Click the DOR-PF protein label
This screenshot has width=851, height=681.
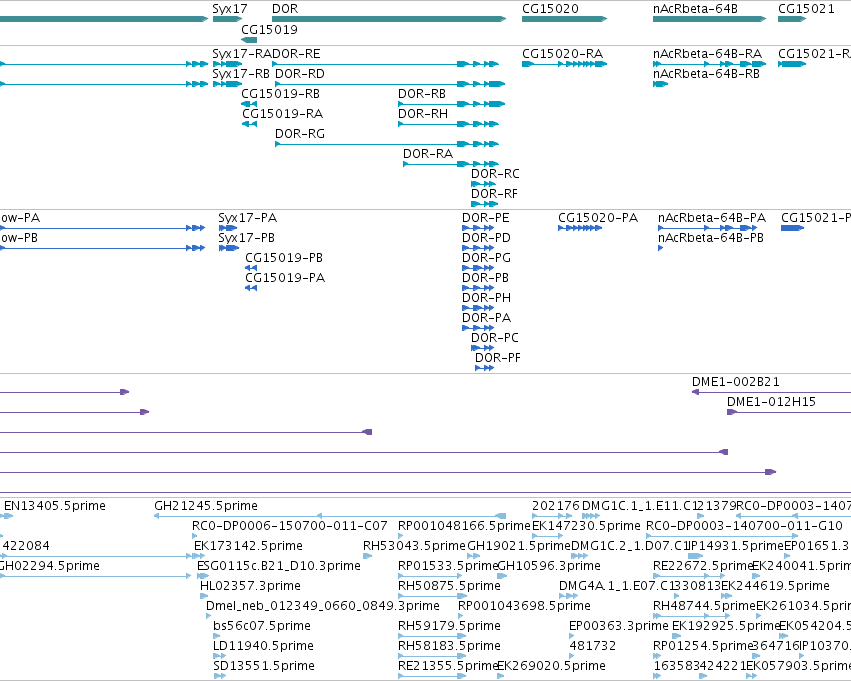[498, 359]
